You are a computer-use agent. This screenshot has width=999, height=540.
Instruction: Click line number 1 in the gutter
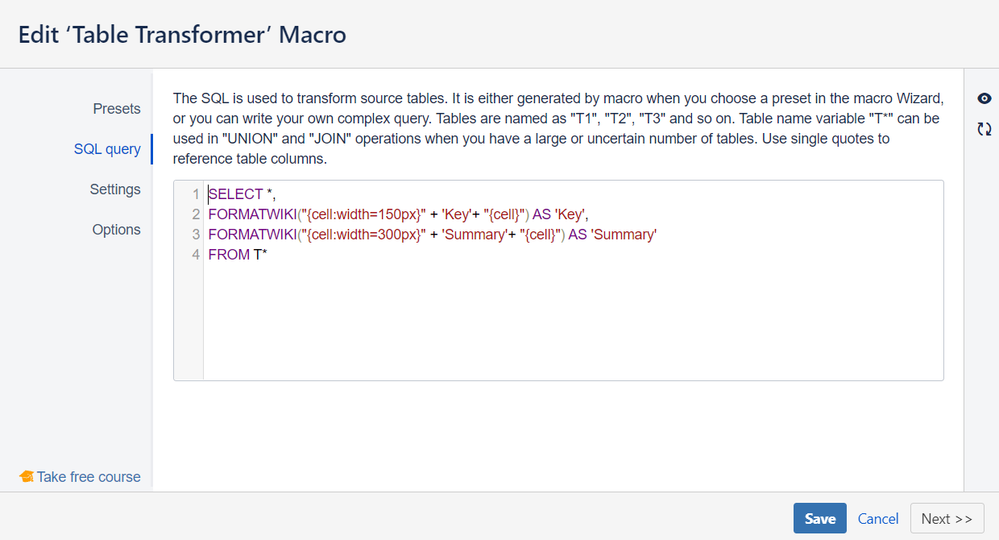click(196, 194)
